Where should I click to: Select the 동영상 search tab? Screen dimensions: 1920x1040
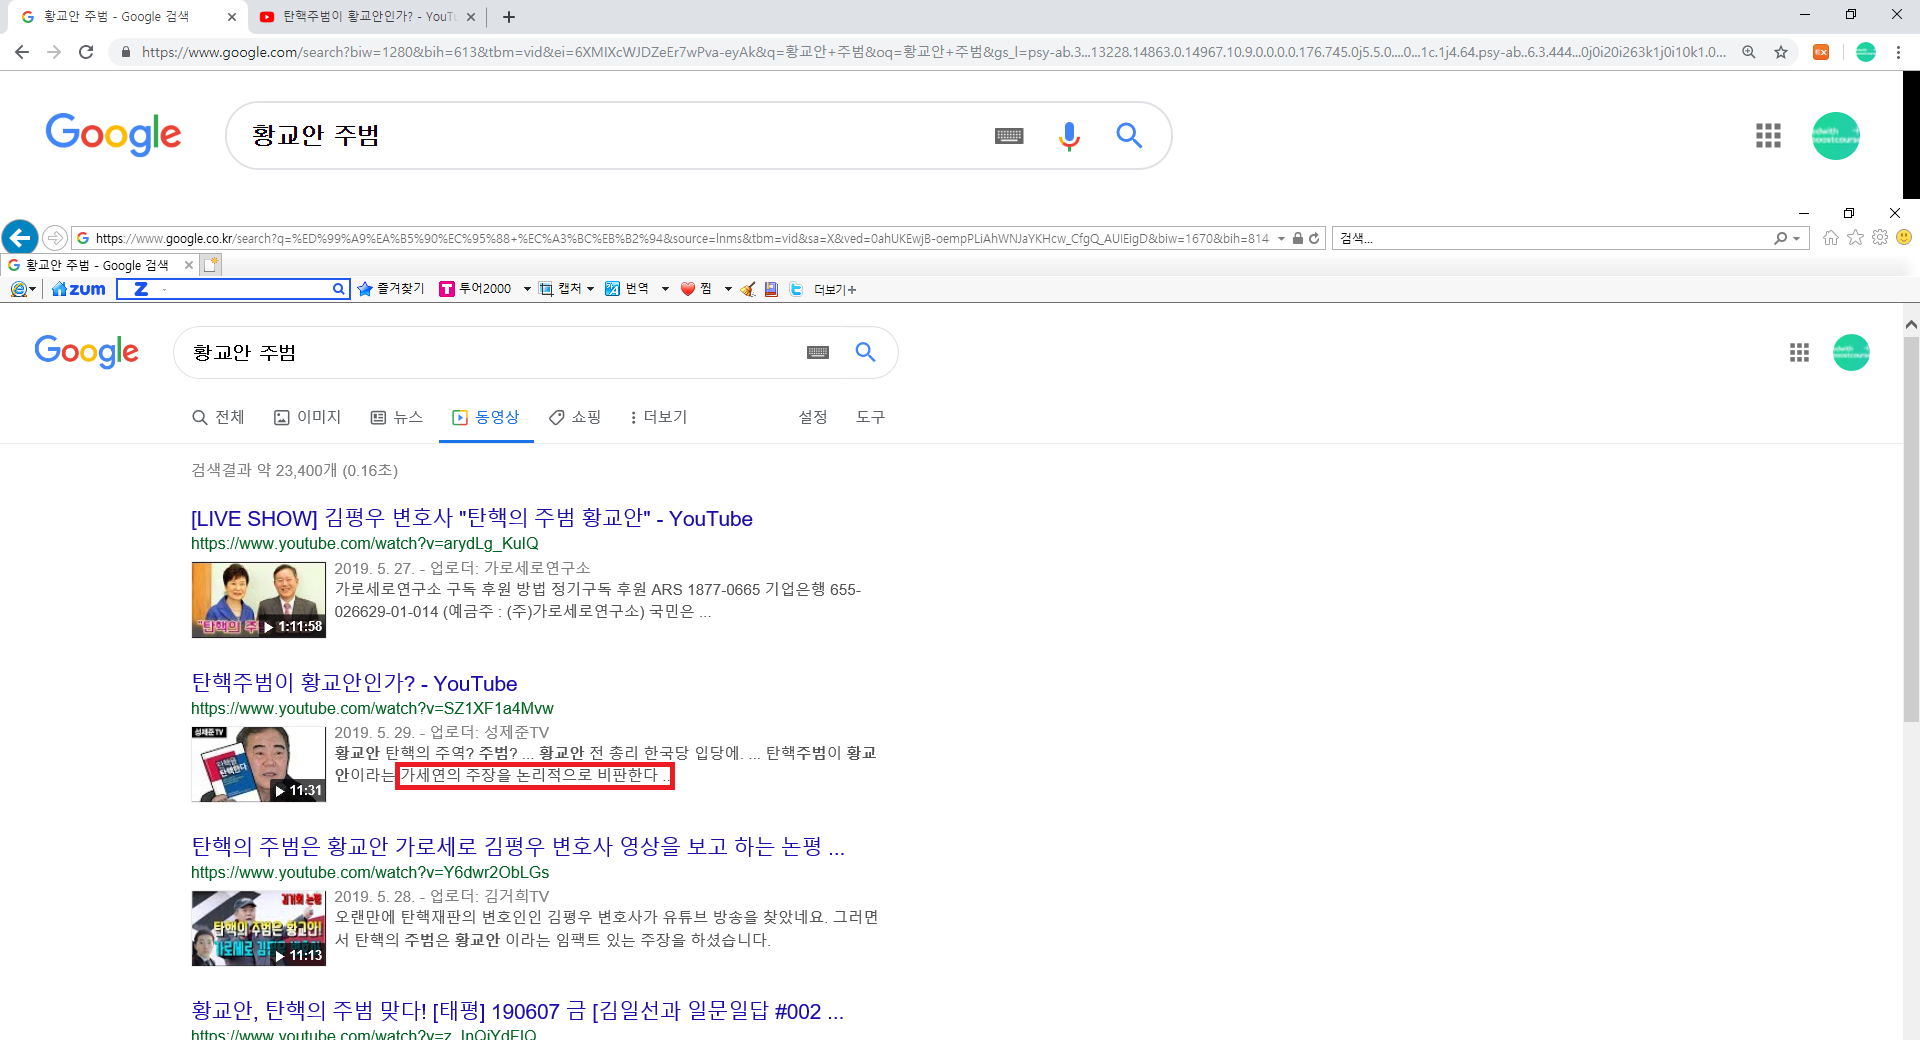(x=486, y=417)
